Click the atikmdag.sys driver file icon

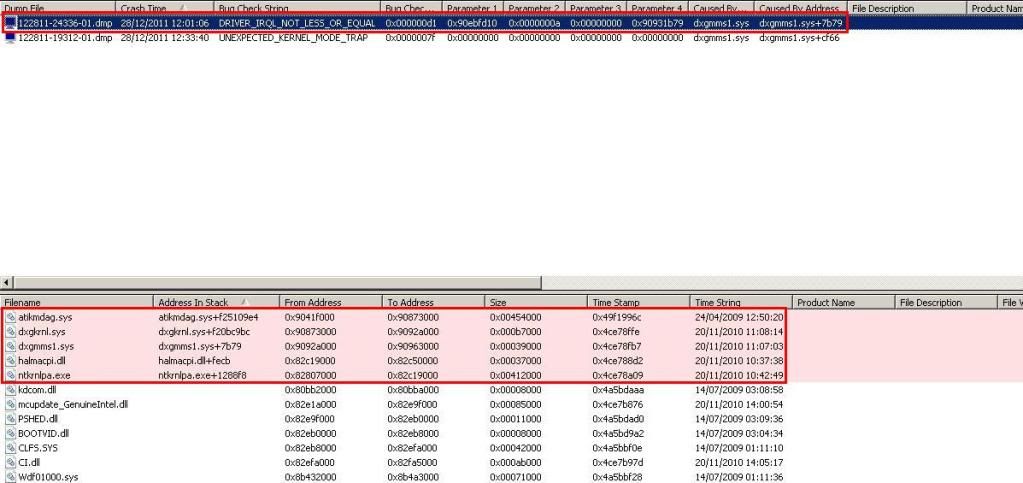[10, 317]
